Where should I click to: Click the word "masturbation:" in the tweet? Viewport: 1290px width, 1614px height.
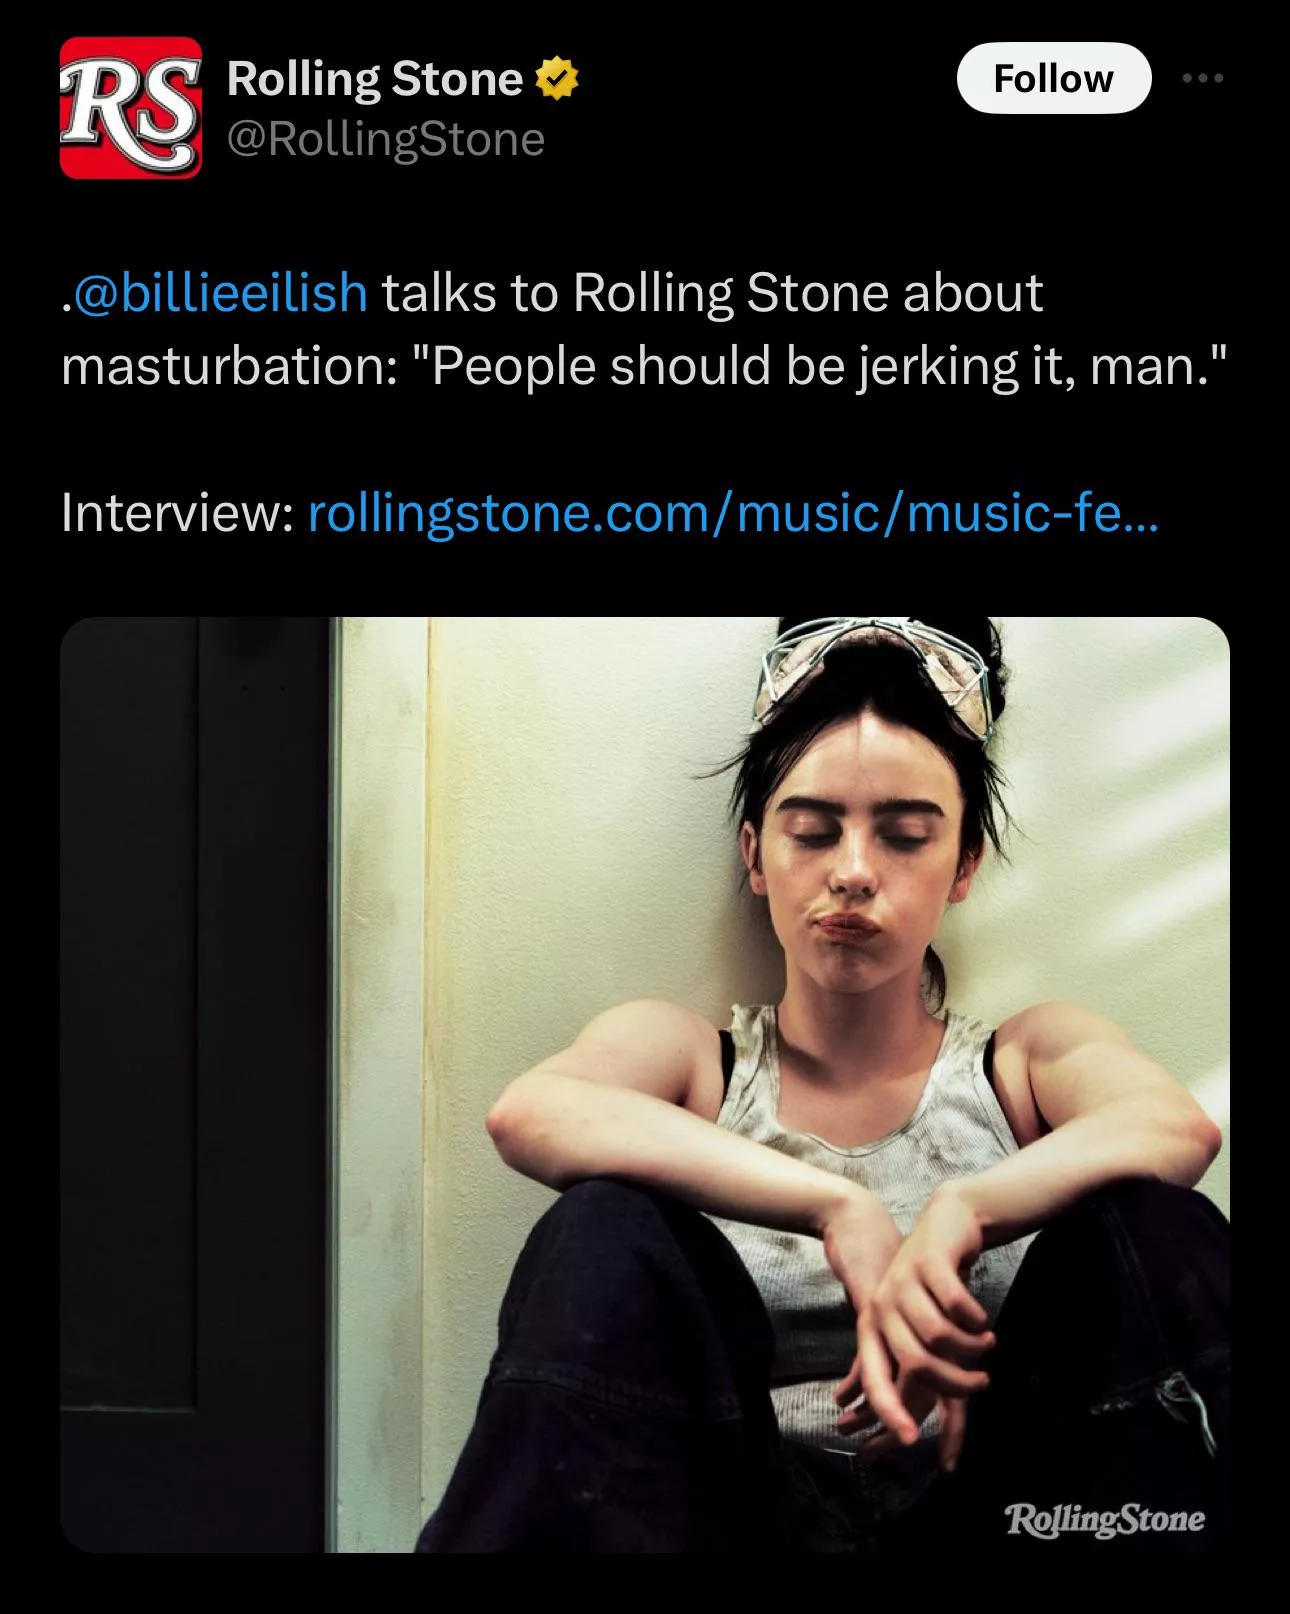230,366
